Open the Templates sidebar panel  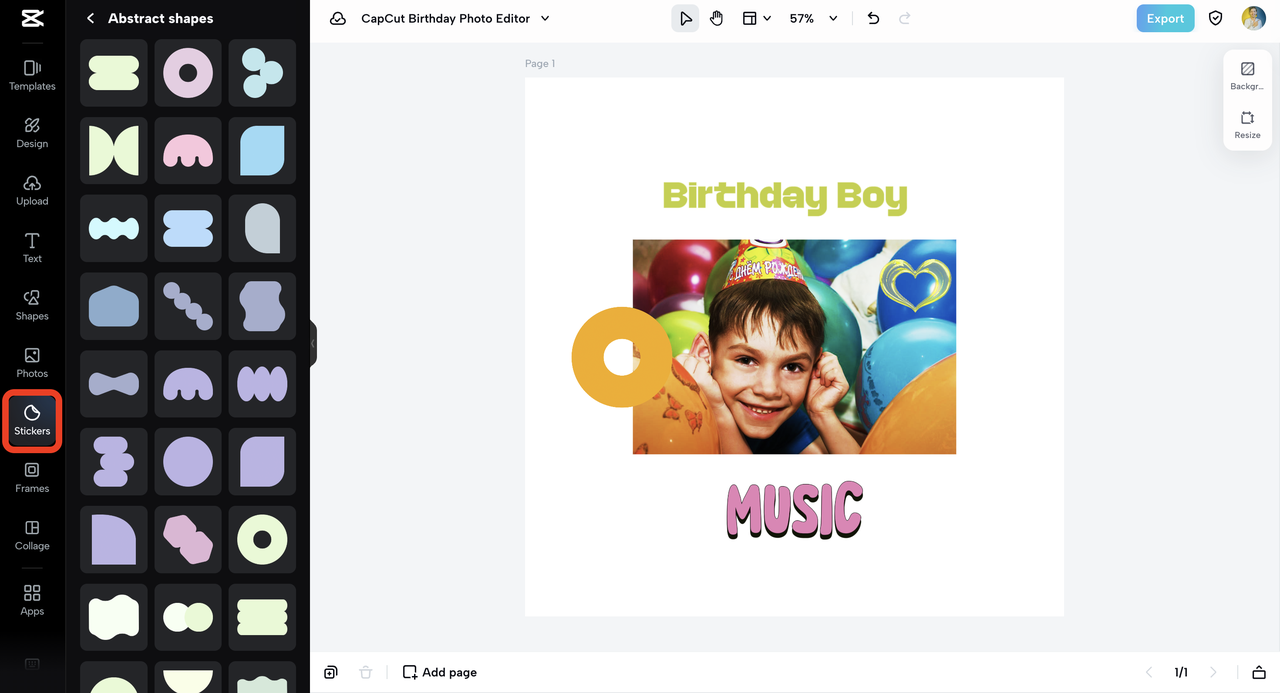click(x=32, y=75)
